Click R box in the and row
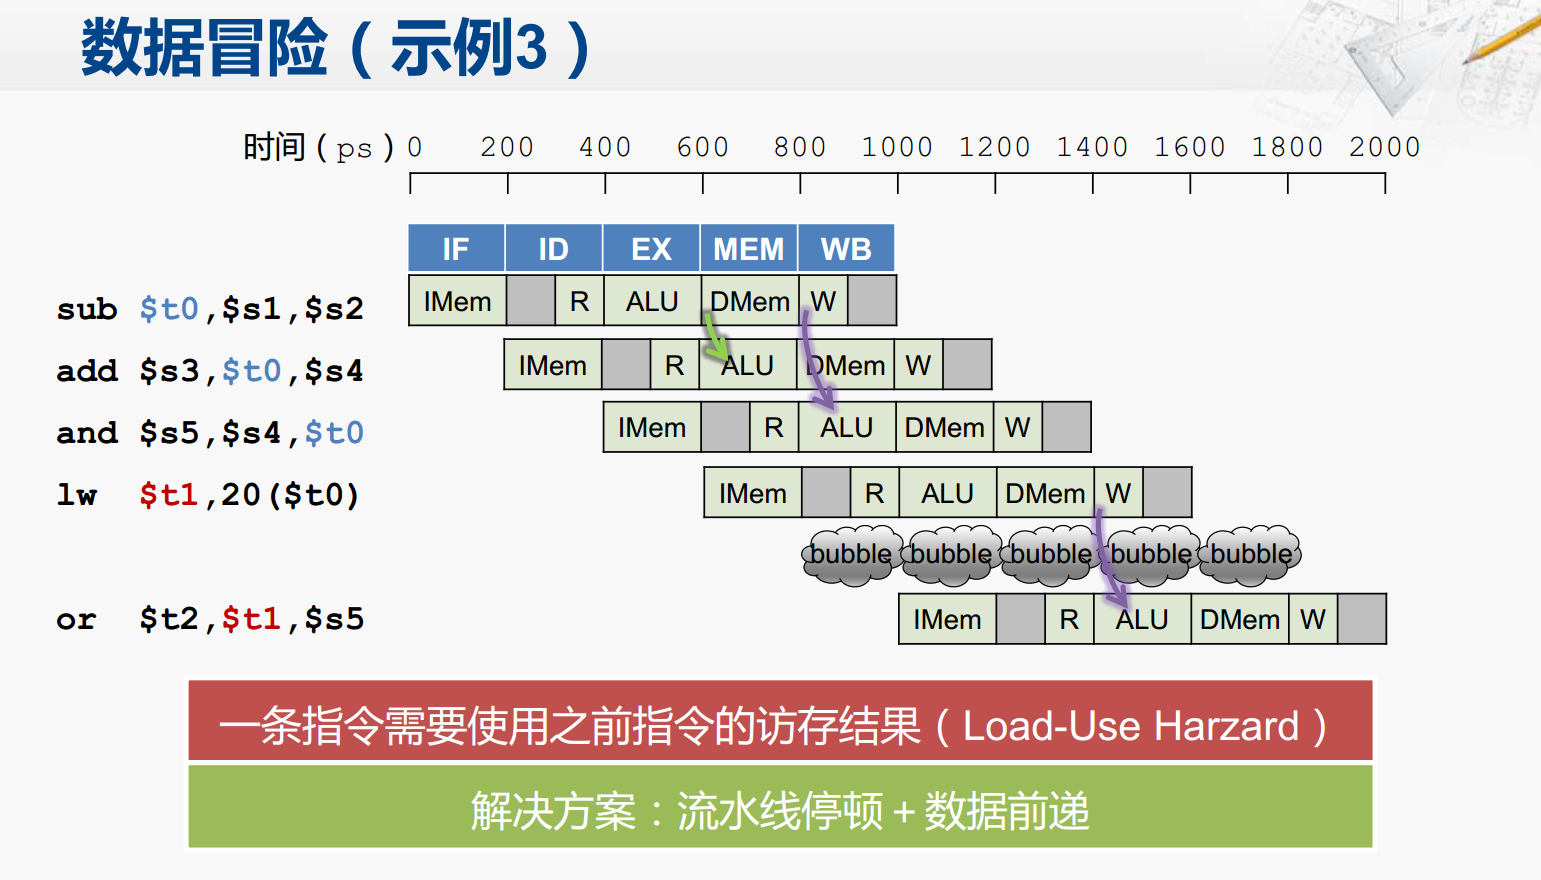This screenshot has height=880, width=1541. click(774, 427)
